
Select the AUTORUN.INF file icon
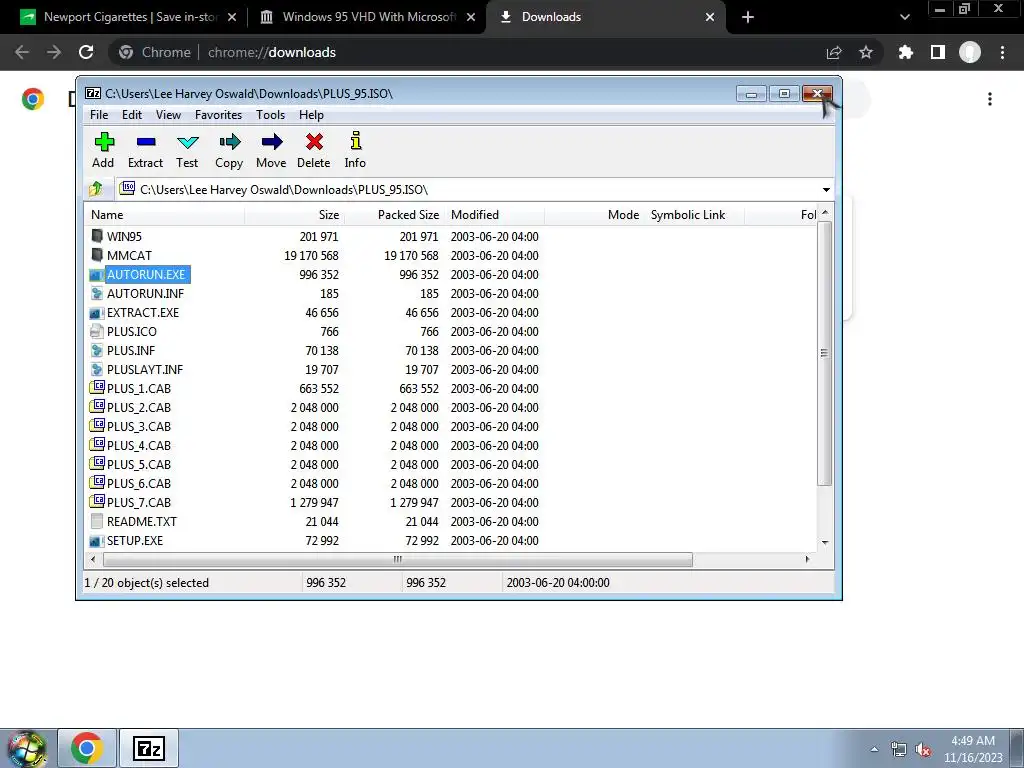(x=97, y=293)
